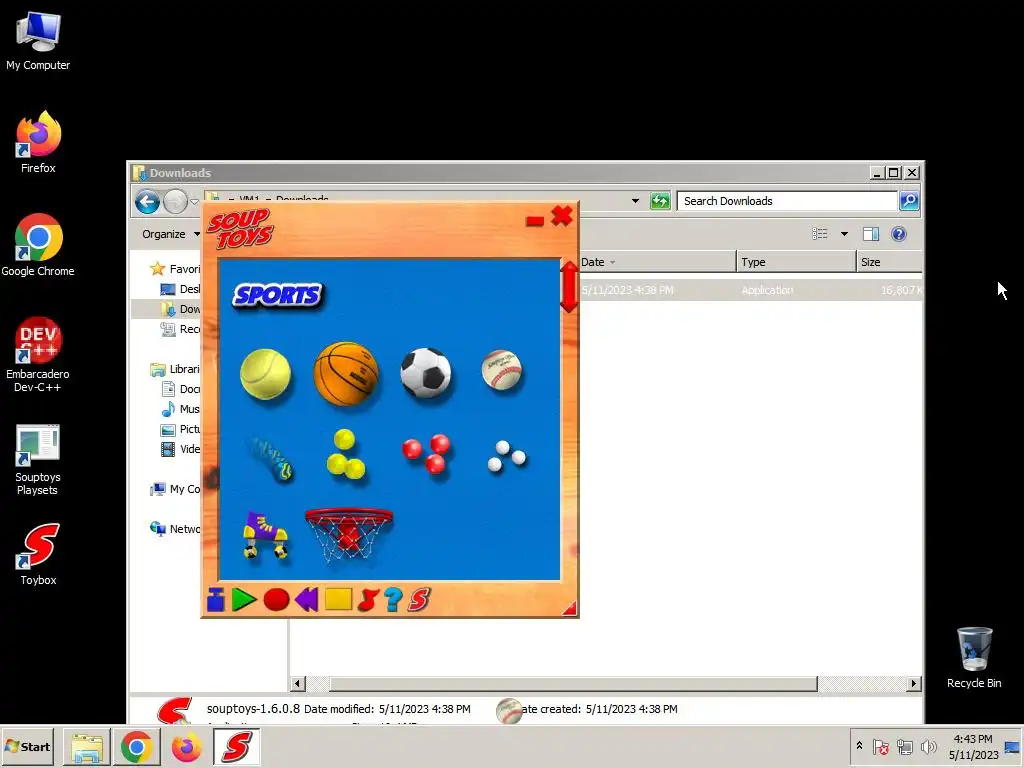The width and height of the screenshot is (1024, 768).
Task: Select Network in the navigation pane
Action: tap(175, 529)
